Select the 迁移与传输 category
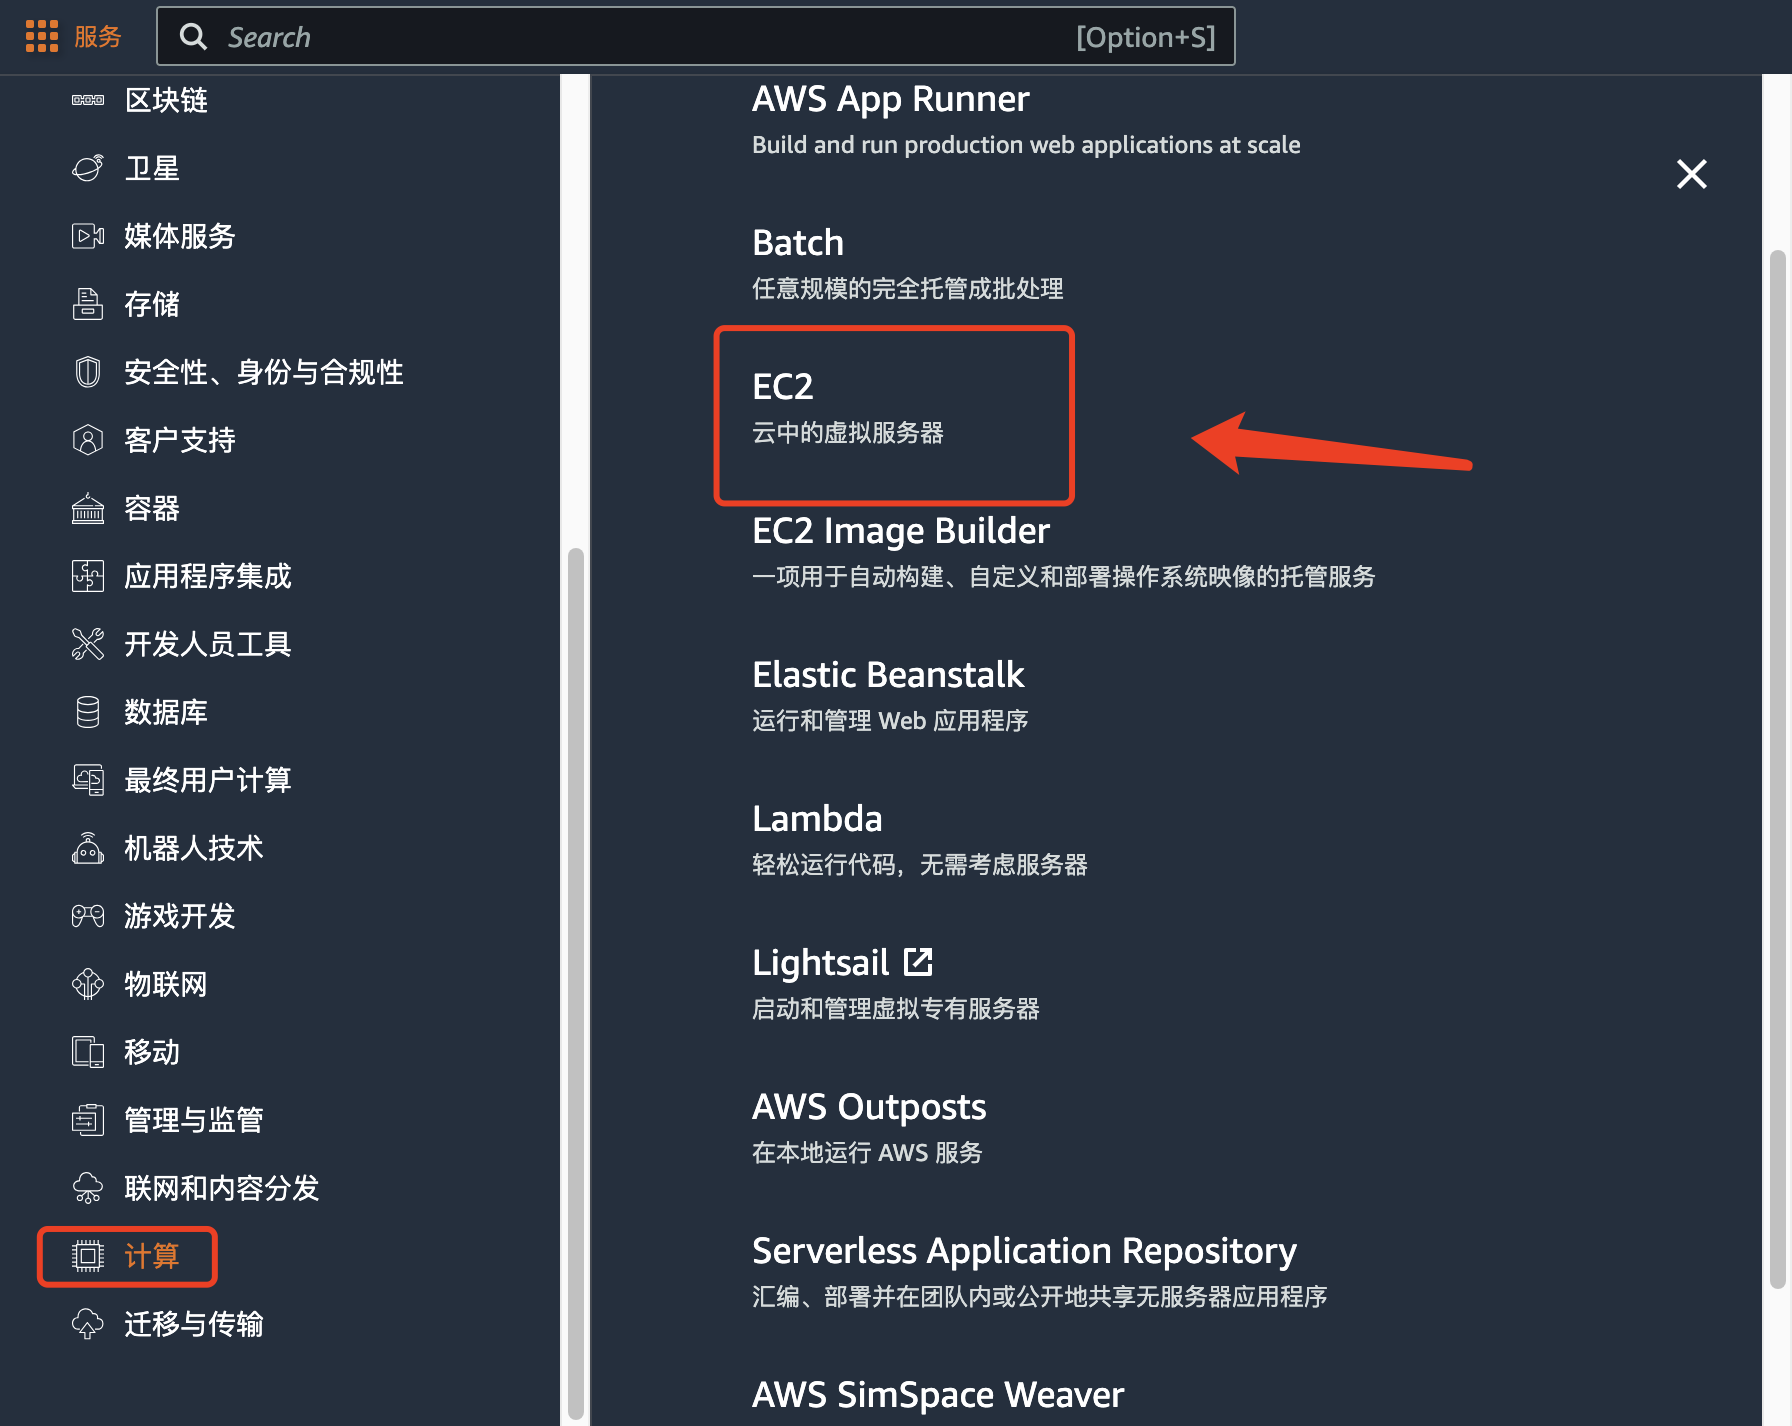Screen dimensions: 1792x1426 tap(194, 1324)
